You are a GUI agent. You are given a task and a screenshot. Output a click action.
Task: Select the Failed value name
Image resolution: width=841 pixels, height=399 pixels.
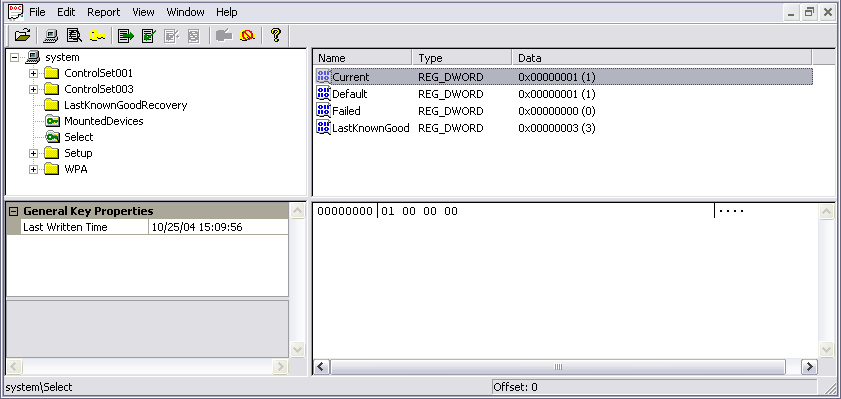click(x=346, y=111)
